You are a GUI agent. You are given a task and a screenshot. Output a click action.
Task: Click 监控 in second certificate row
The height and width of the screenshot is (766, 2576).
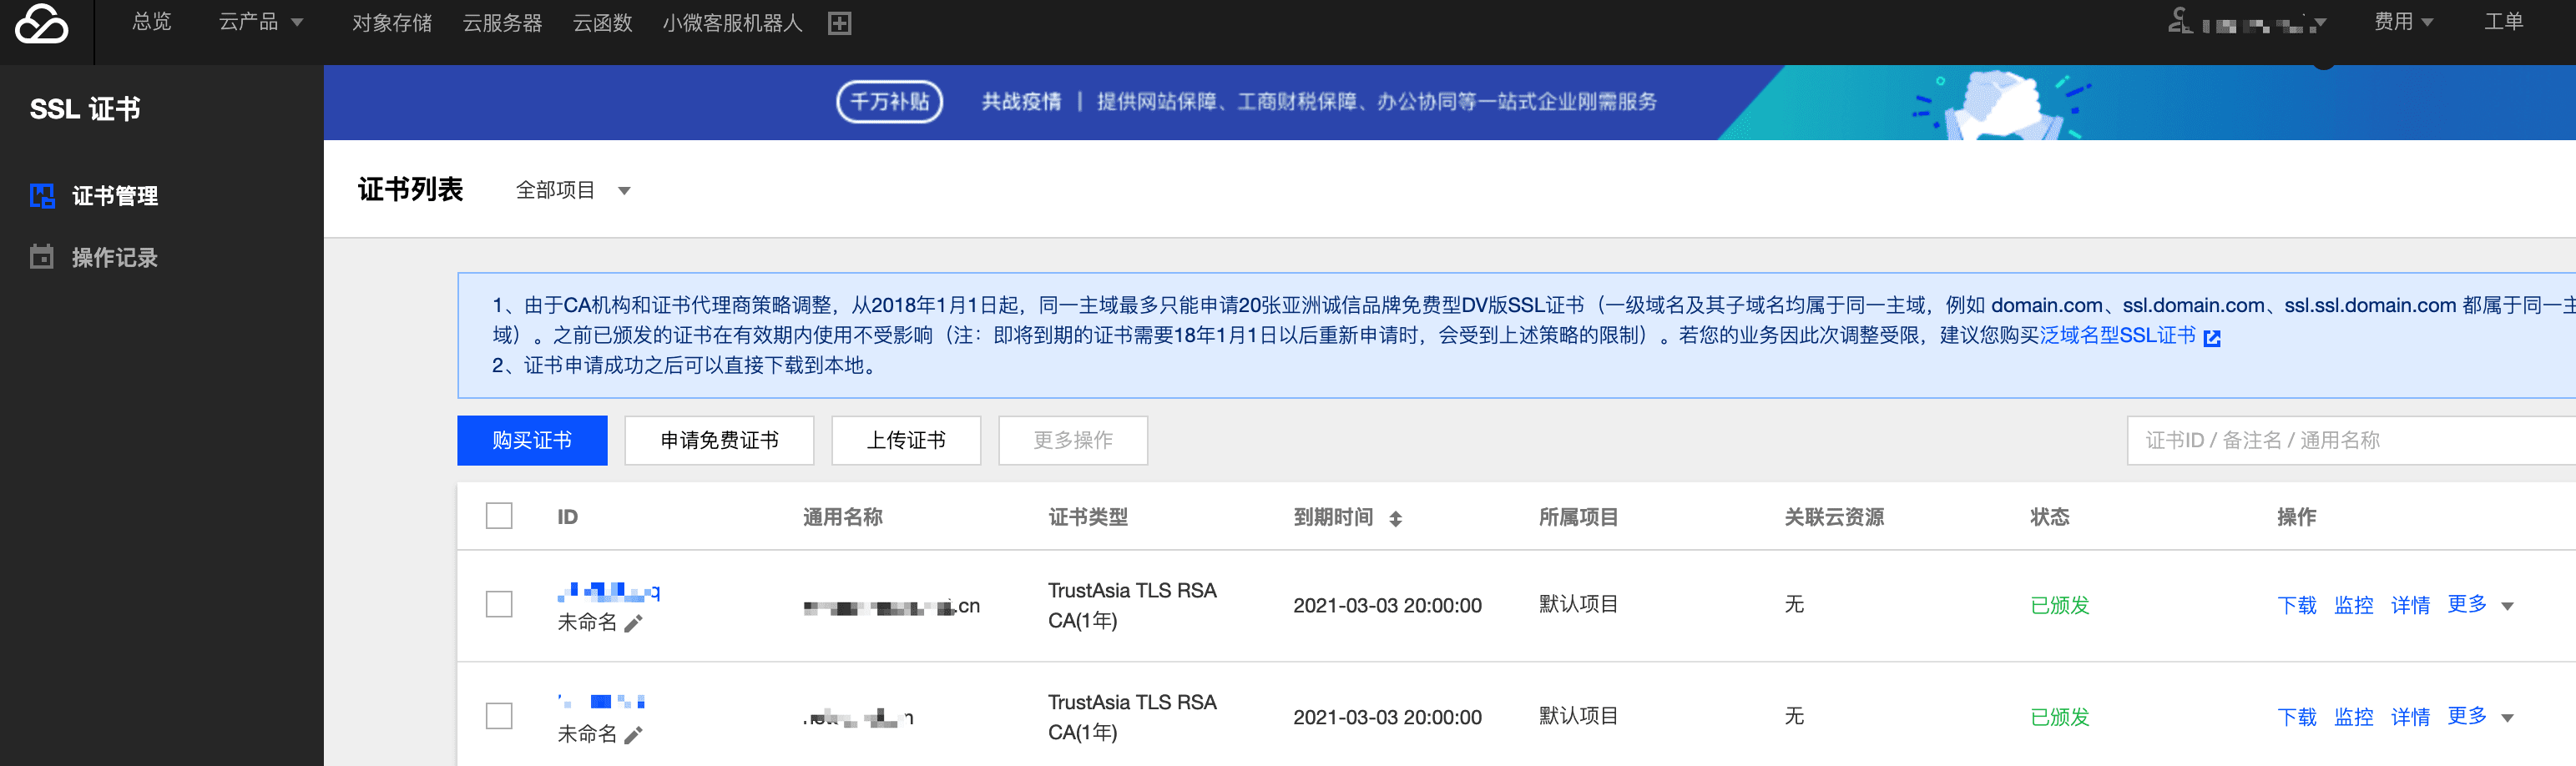click(2354, 717)
